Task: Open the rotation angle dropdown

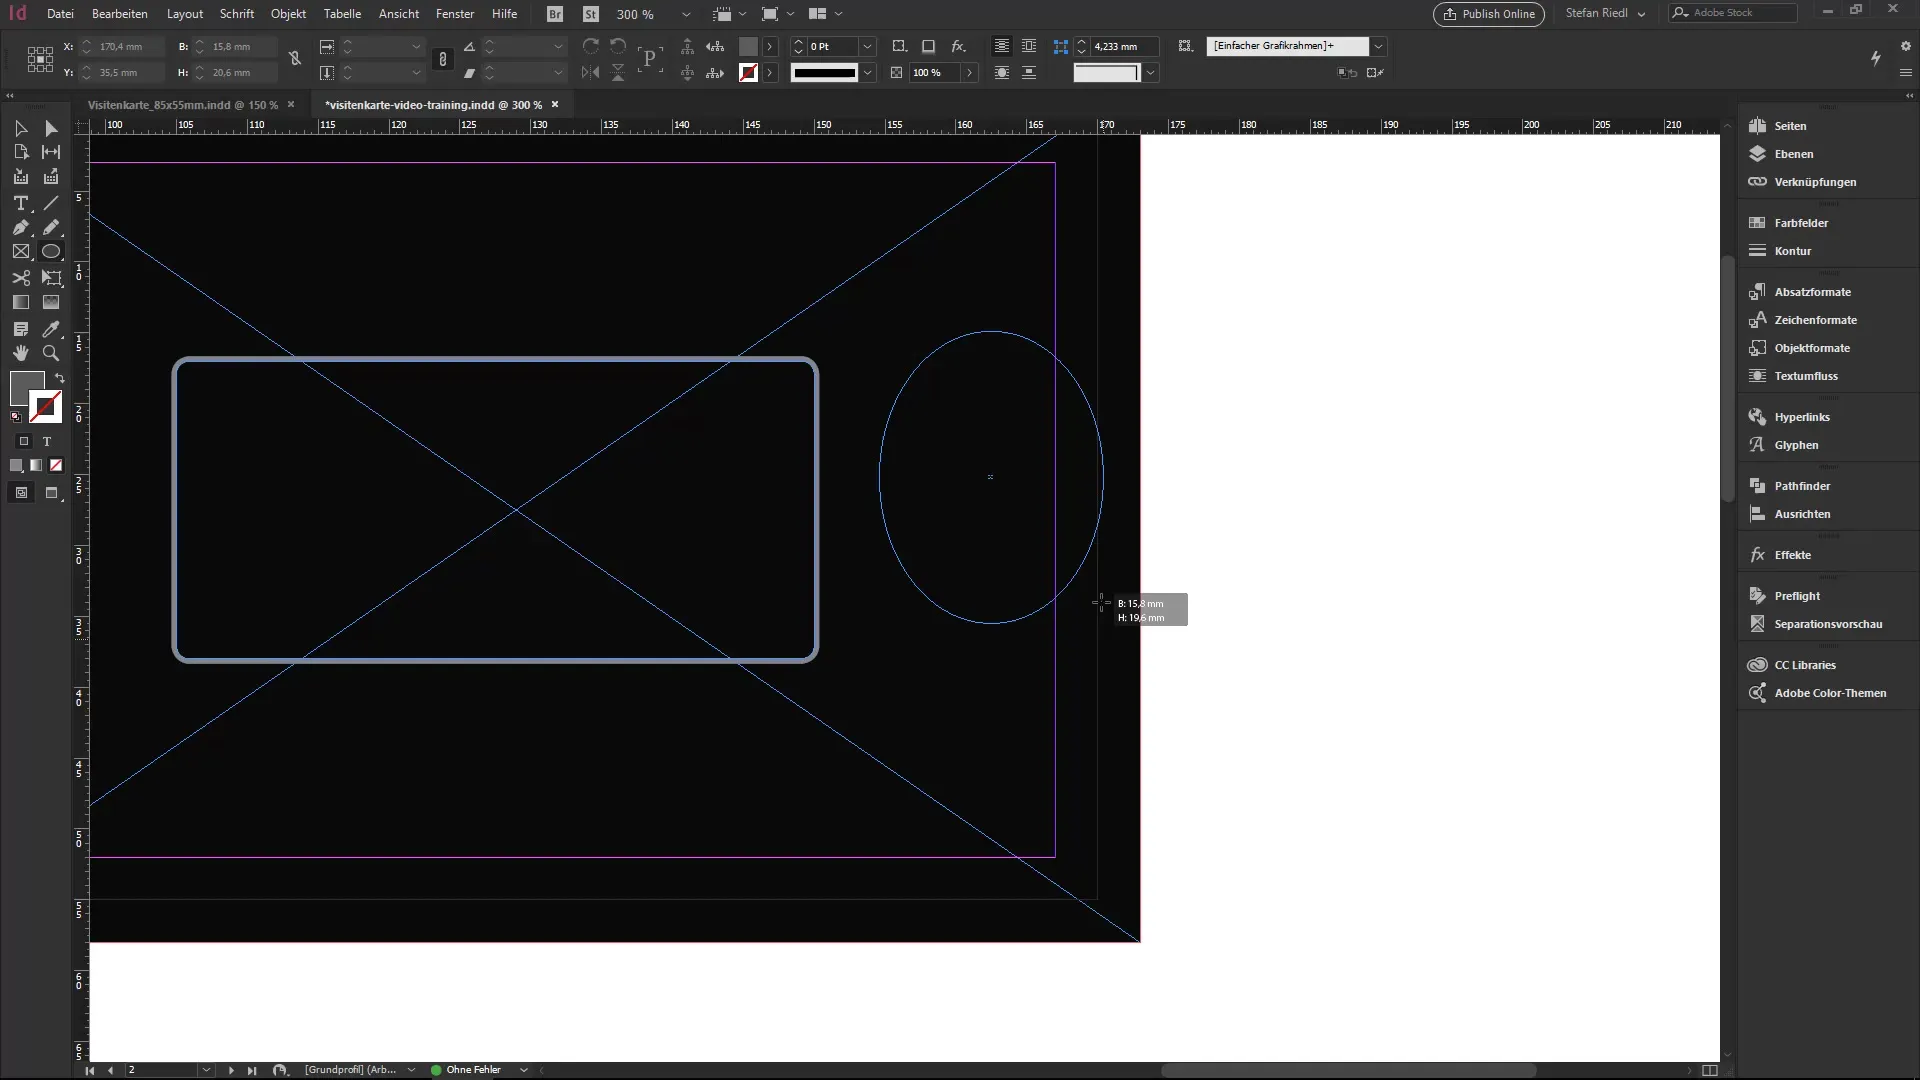Action: tap(558, 46)
